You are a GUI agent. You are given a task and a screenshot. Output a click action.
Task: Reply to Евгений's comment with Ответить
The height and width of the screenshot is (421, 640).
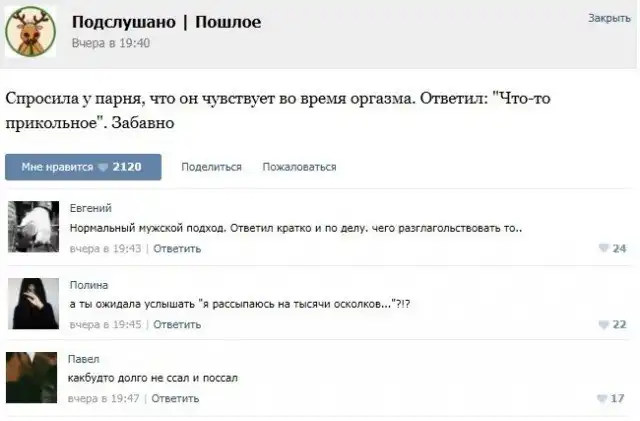(177, 248)
